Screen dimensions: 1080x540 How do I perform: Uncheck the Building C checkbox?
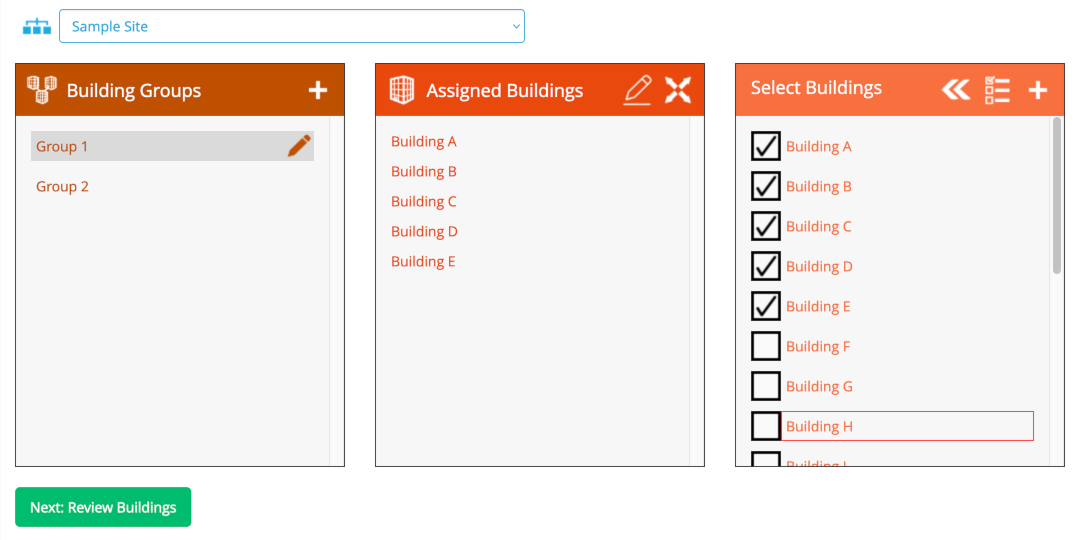tap(766, 226)
